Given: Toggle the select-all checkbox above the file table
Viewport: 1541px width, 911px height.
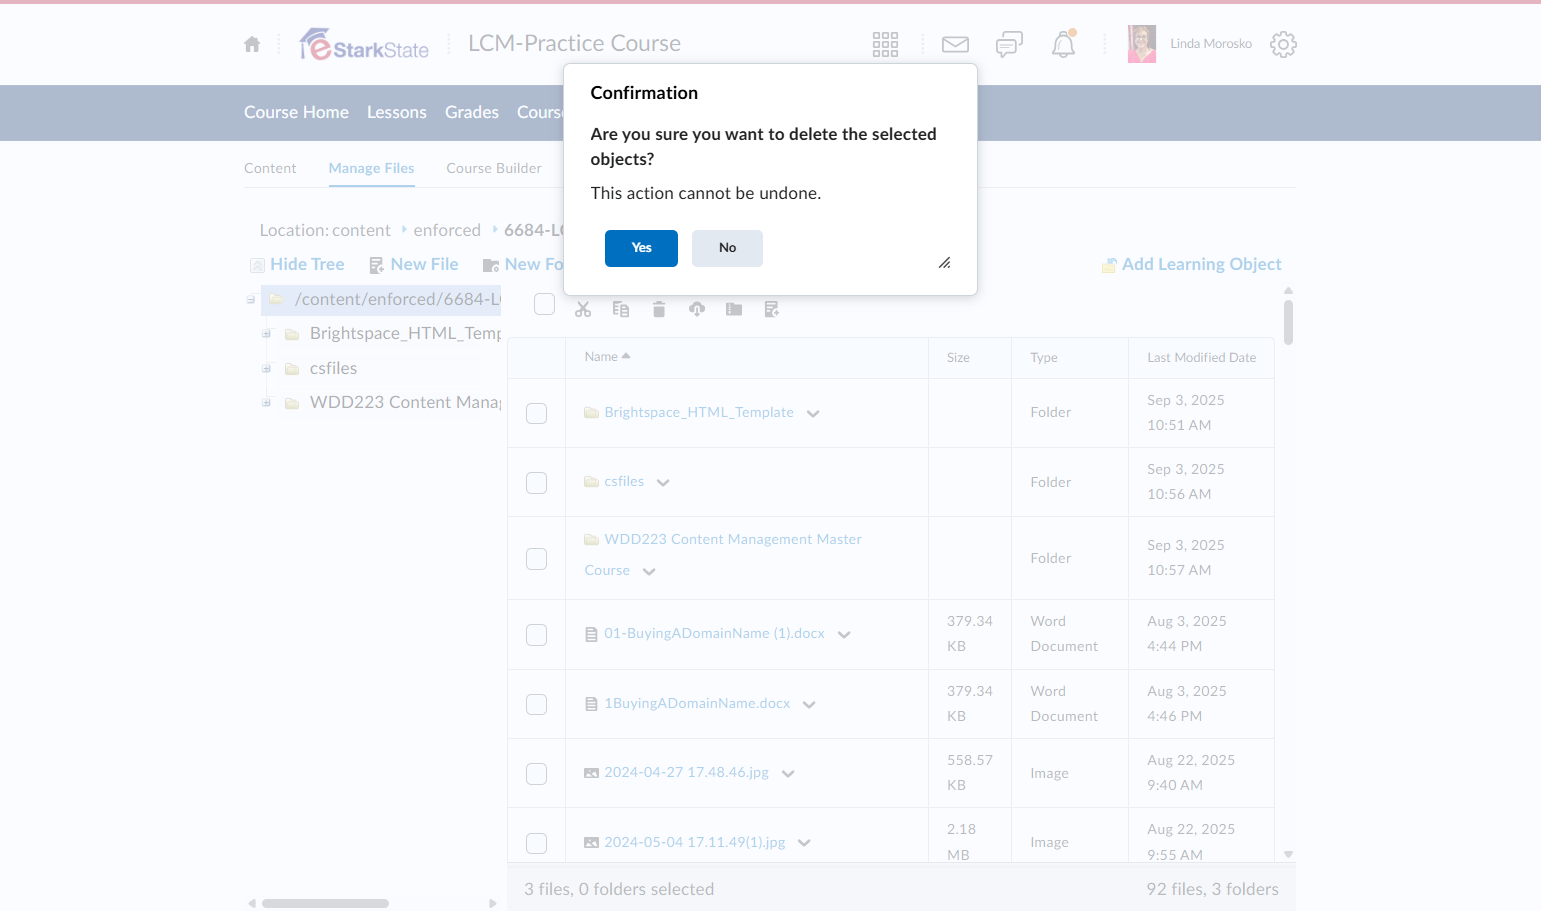Looking at the screenshot, I should [544, 304].
